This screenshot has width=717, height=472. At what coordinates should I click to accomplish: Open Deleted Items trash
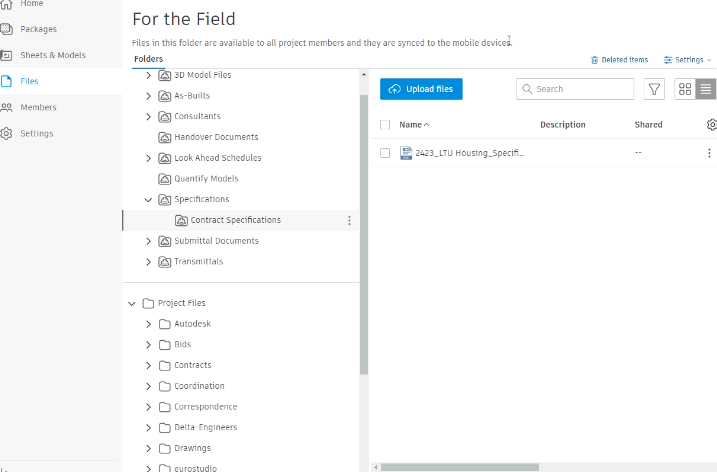tap(619, 60)
